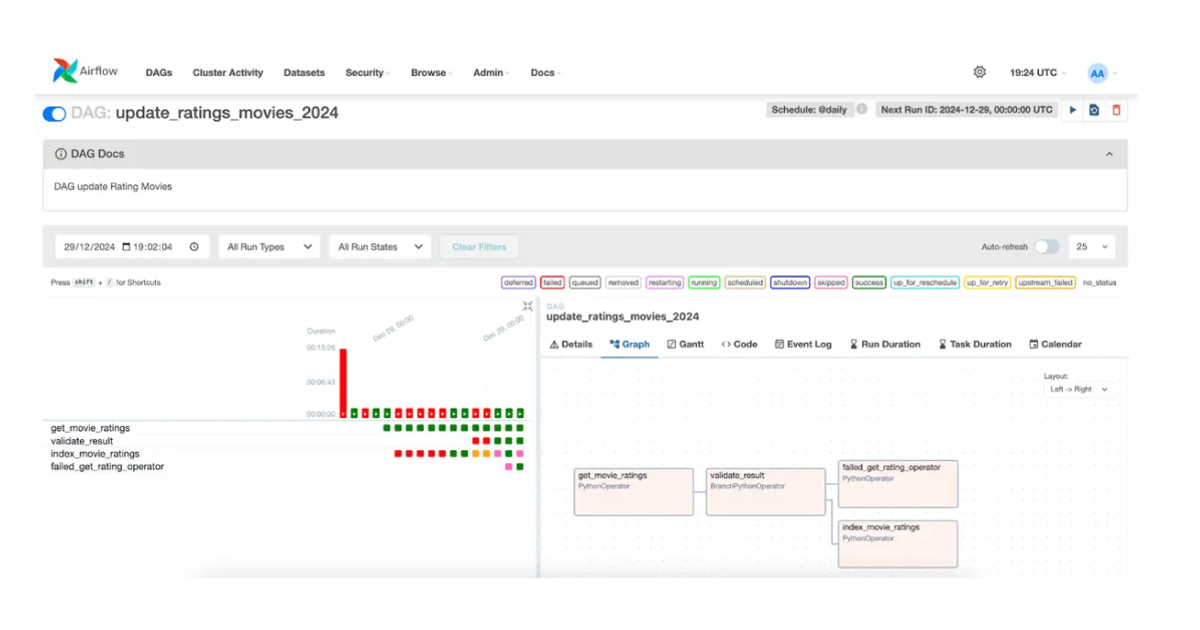Click the delete DAG trash icon

[x=1116, y=110]
